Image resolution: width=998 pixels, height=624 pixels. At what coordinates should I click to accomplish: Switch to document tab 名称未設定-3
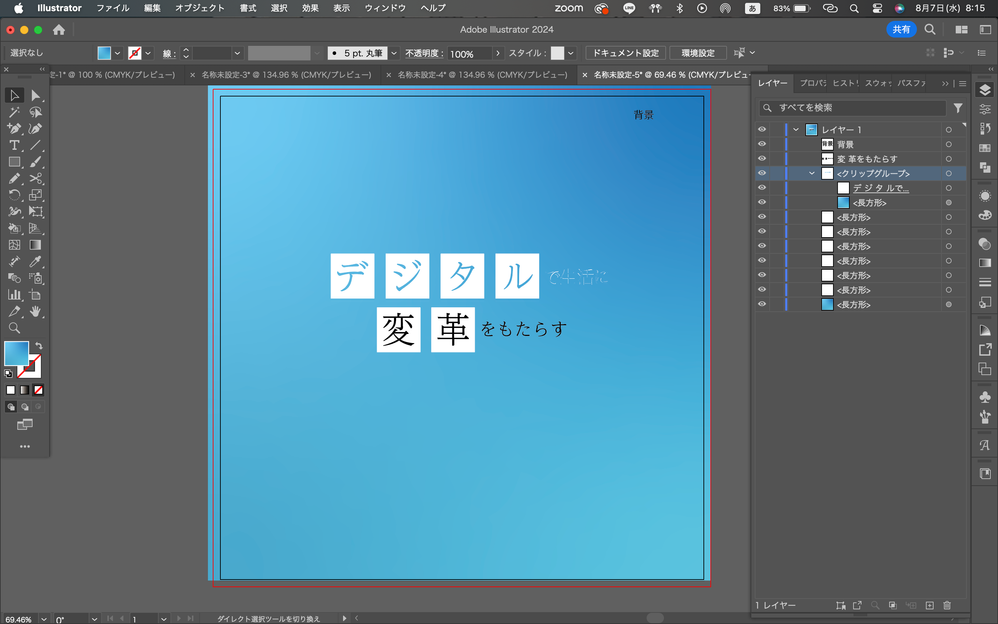point(286,74)
